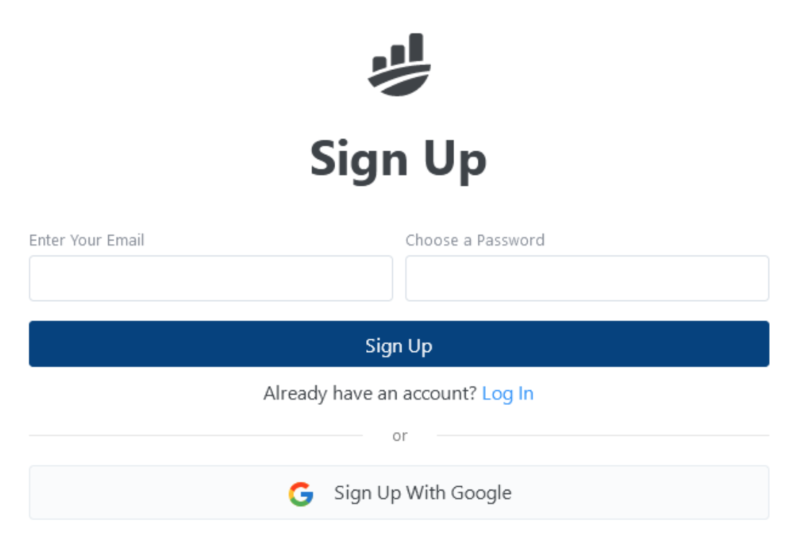Click the Google G logo icon
The width and height of the screenshot is (800, 543).
[301, 493]
